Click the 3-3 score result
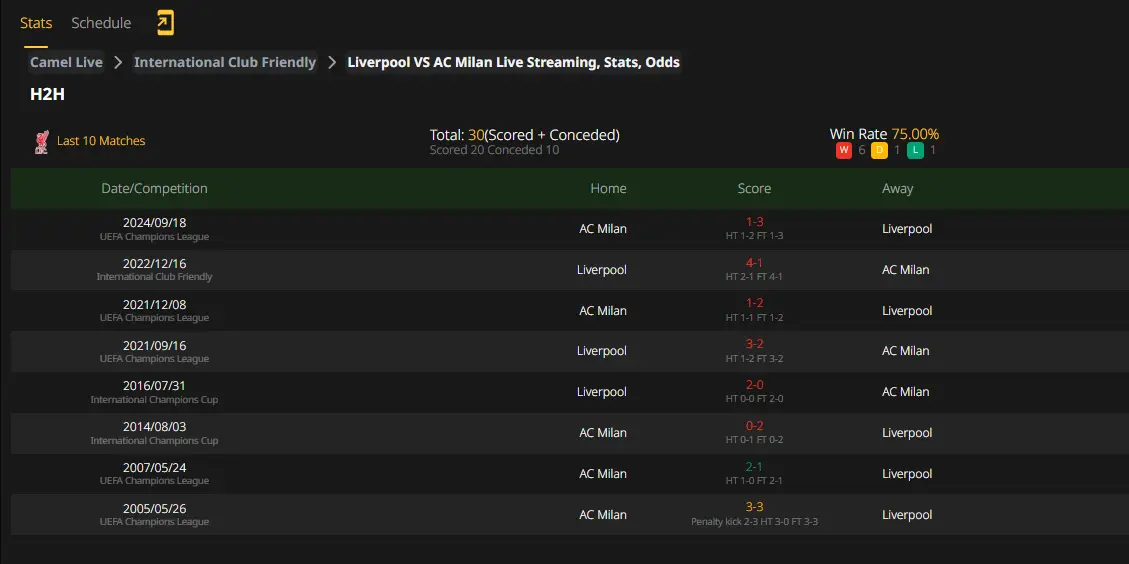 coord(755,507)
